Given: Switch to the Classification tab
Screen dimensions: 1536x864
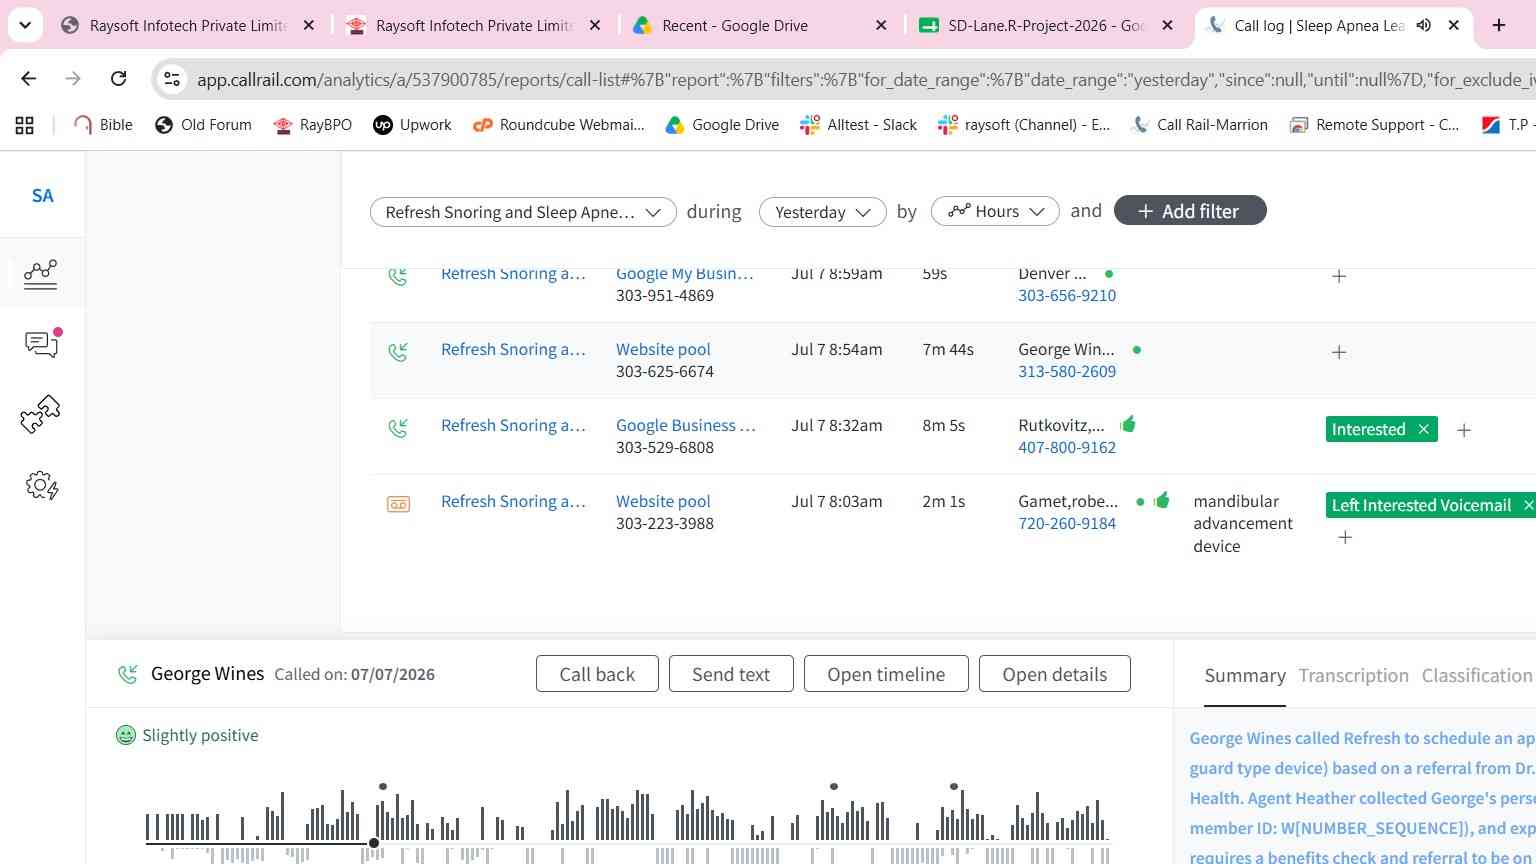Looking at the screenshot, I should click(1477, 676).
